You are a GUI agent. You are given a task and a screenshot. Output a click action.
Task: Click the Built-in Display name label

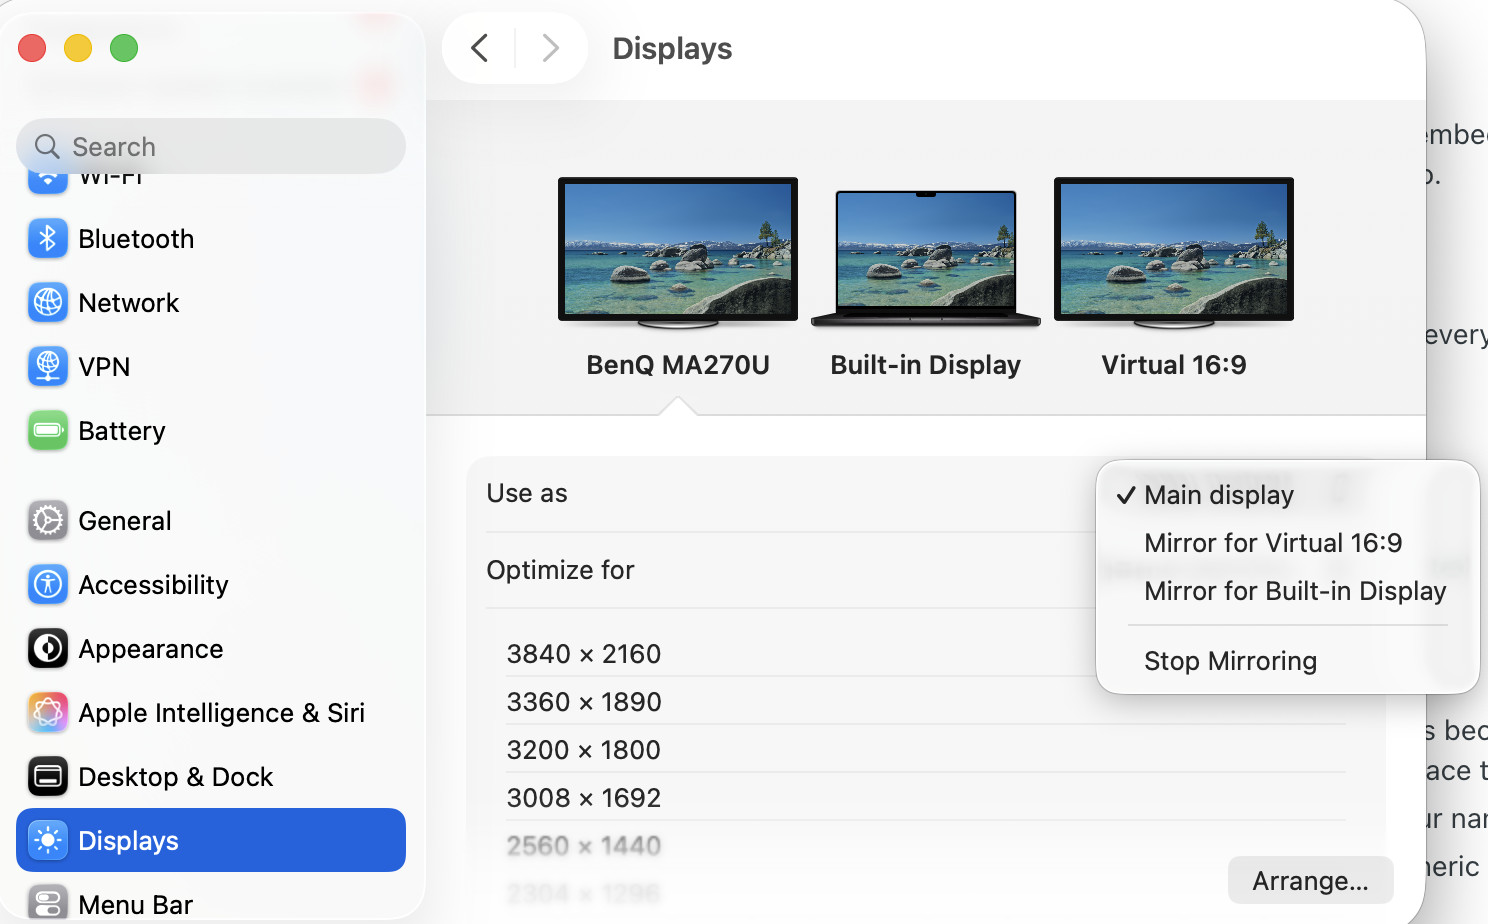click(x=926, y=365)
